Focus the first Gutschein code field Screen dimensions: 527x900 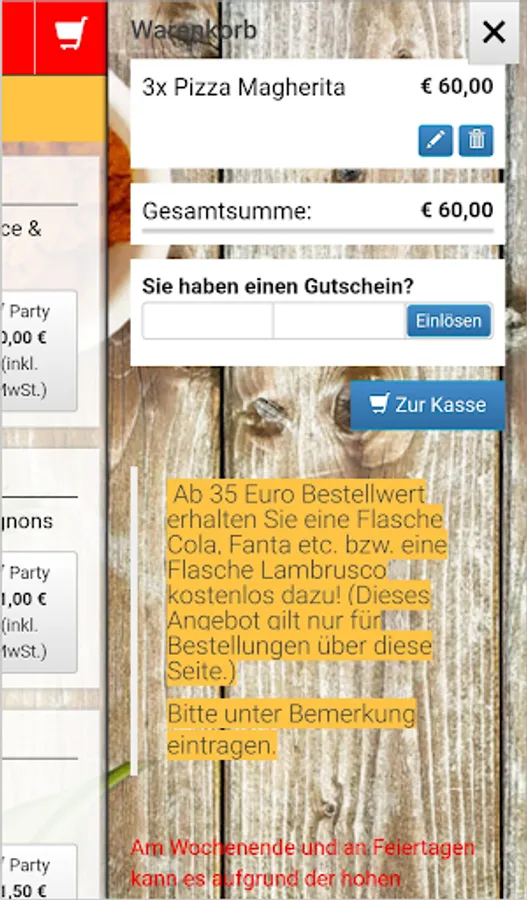point(208,321)
